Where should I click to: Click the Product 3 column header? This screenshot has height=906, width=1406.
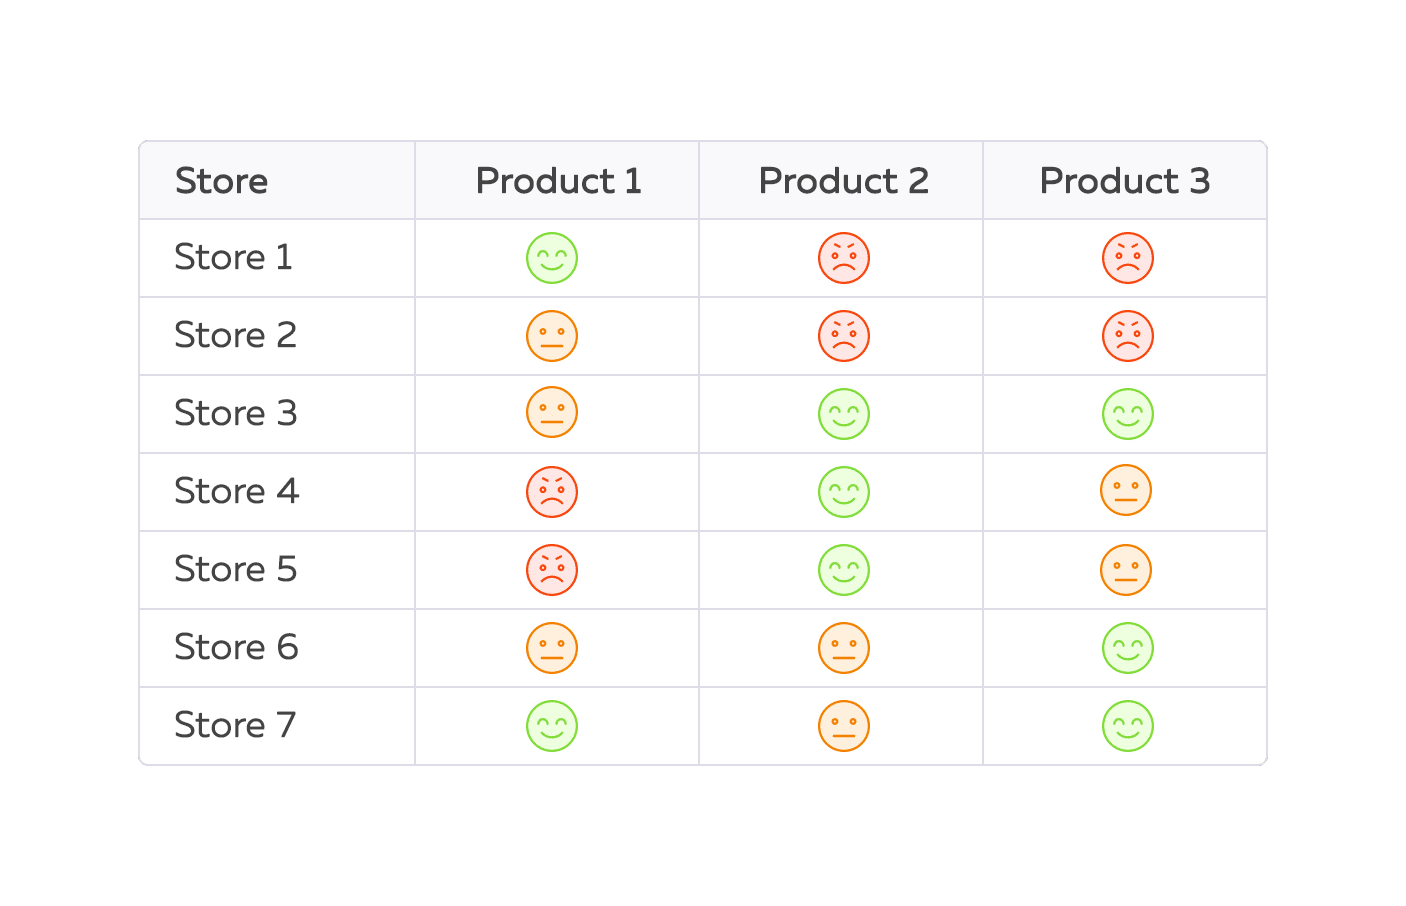tap(1125, 181)
